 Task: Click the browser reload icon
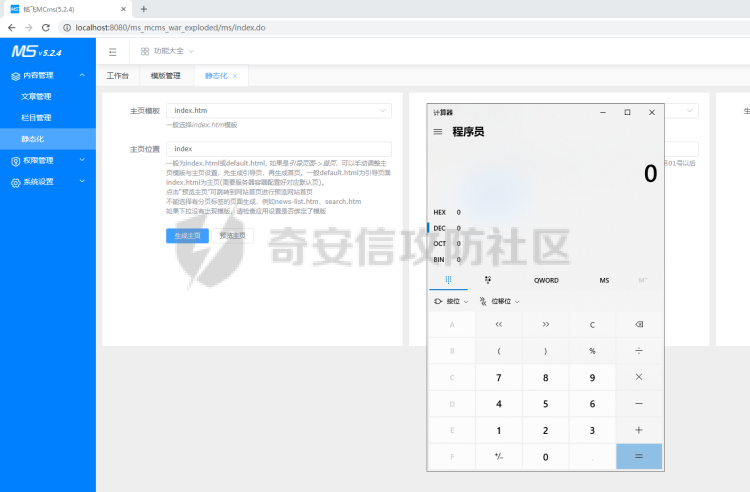[x=44, y=27]
